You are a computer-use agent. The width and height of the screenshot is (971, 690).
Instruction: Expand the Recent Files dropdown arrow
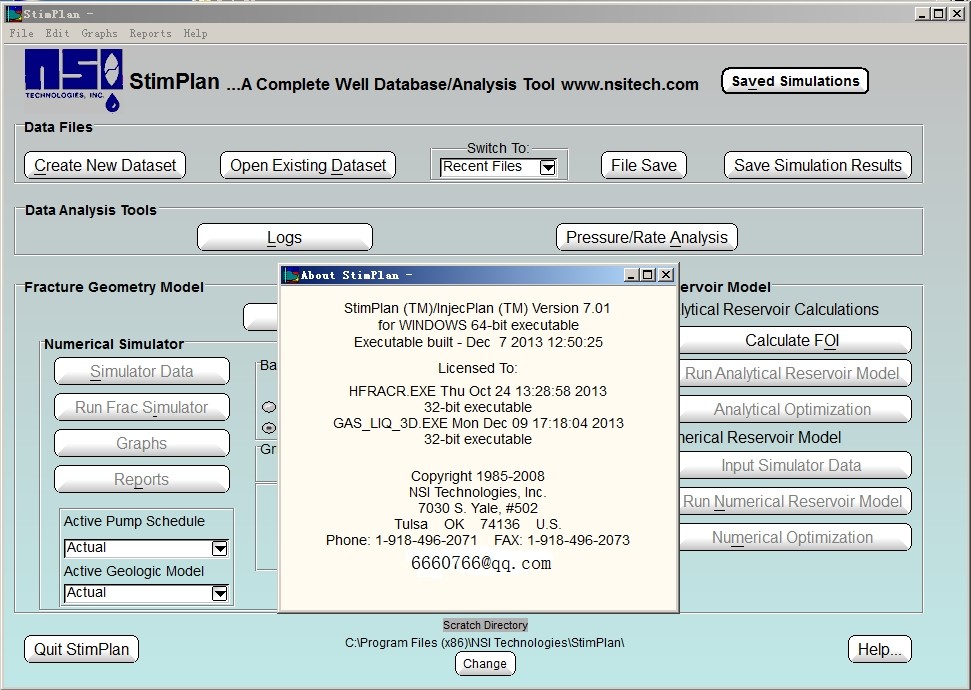547,167
